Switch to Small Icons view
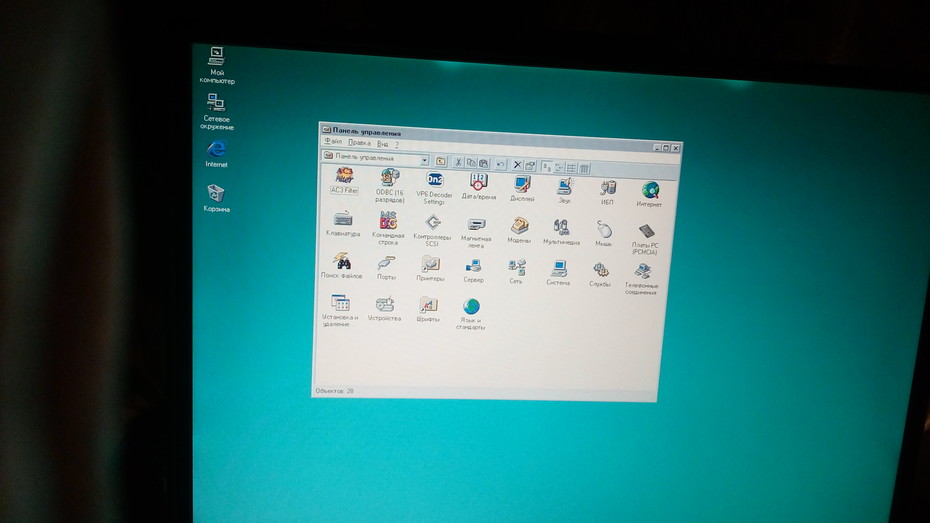The height and width of the screenshot is (523, 930). (x=559, y=168)
